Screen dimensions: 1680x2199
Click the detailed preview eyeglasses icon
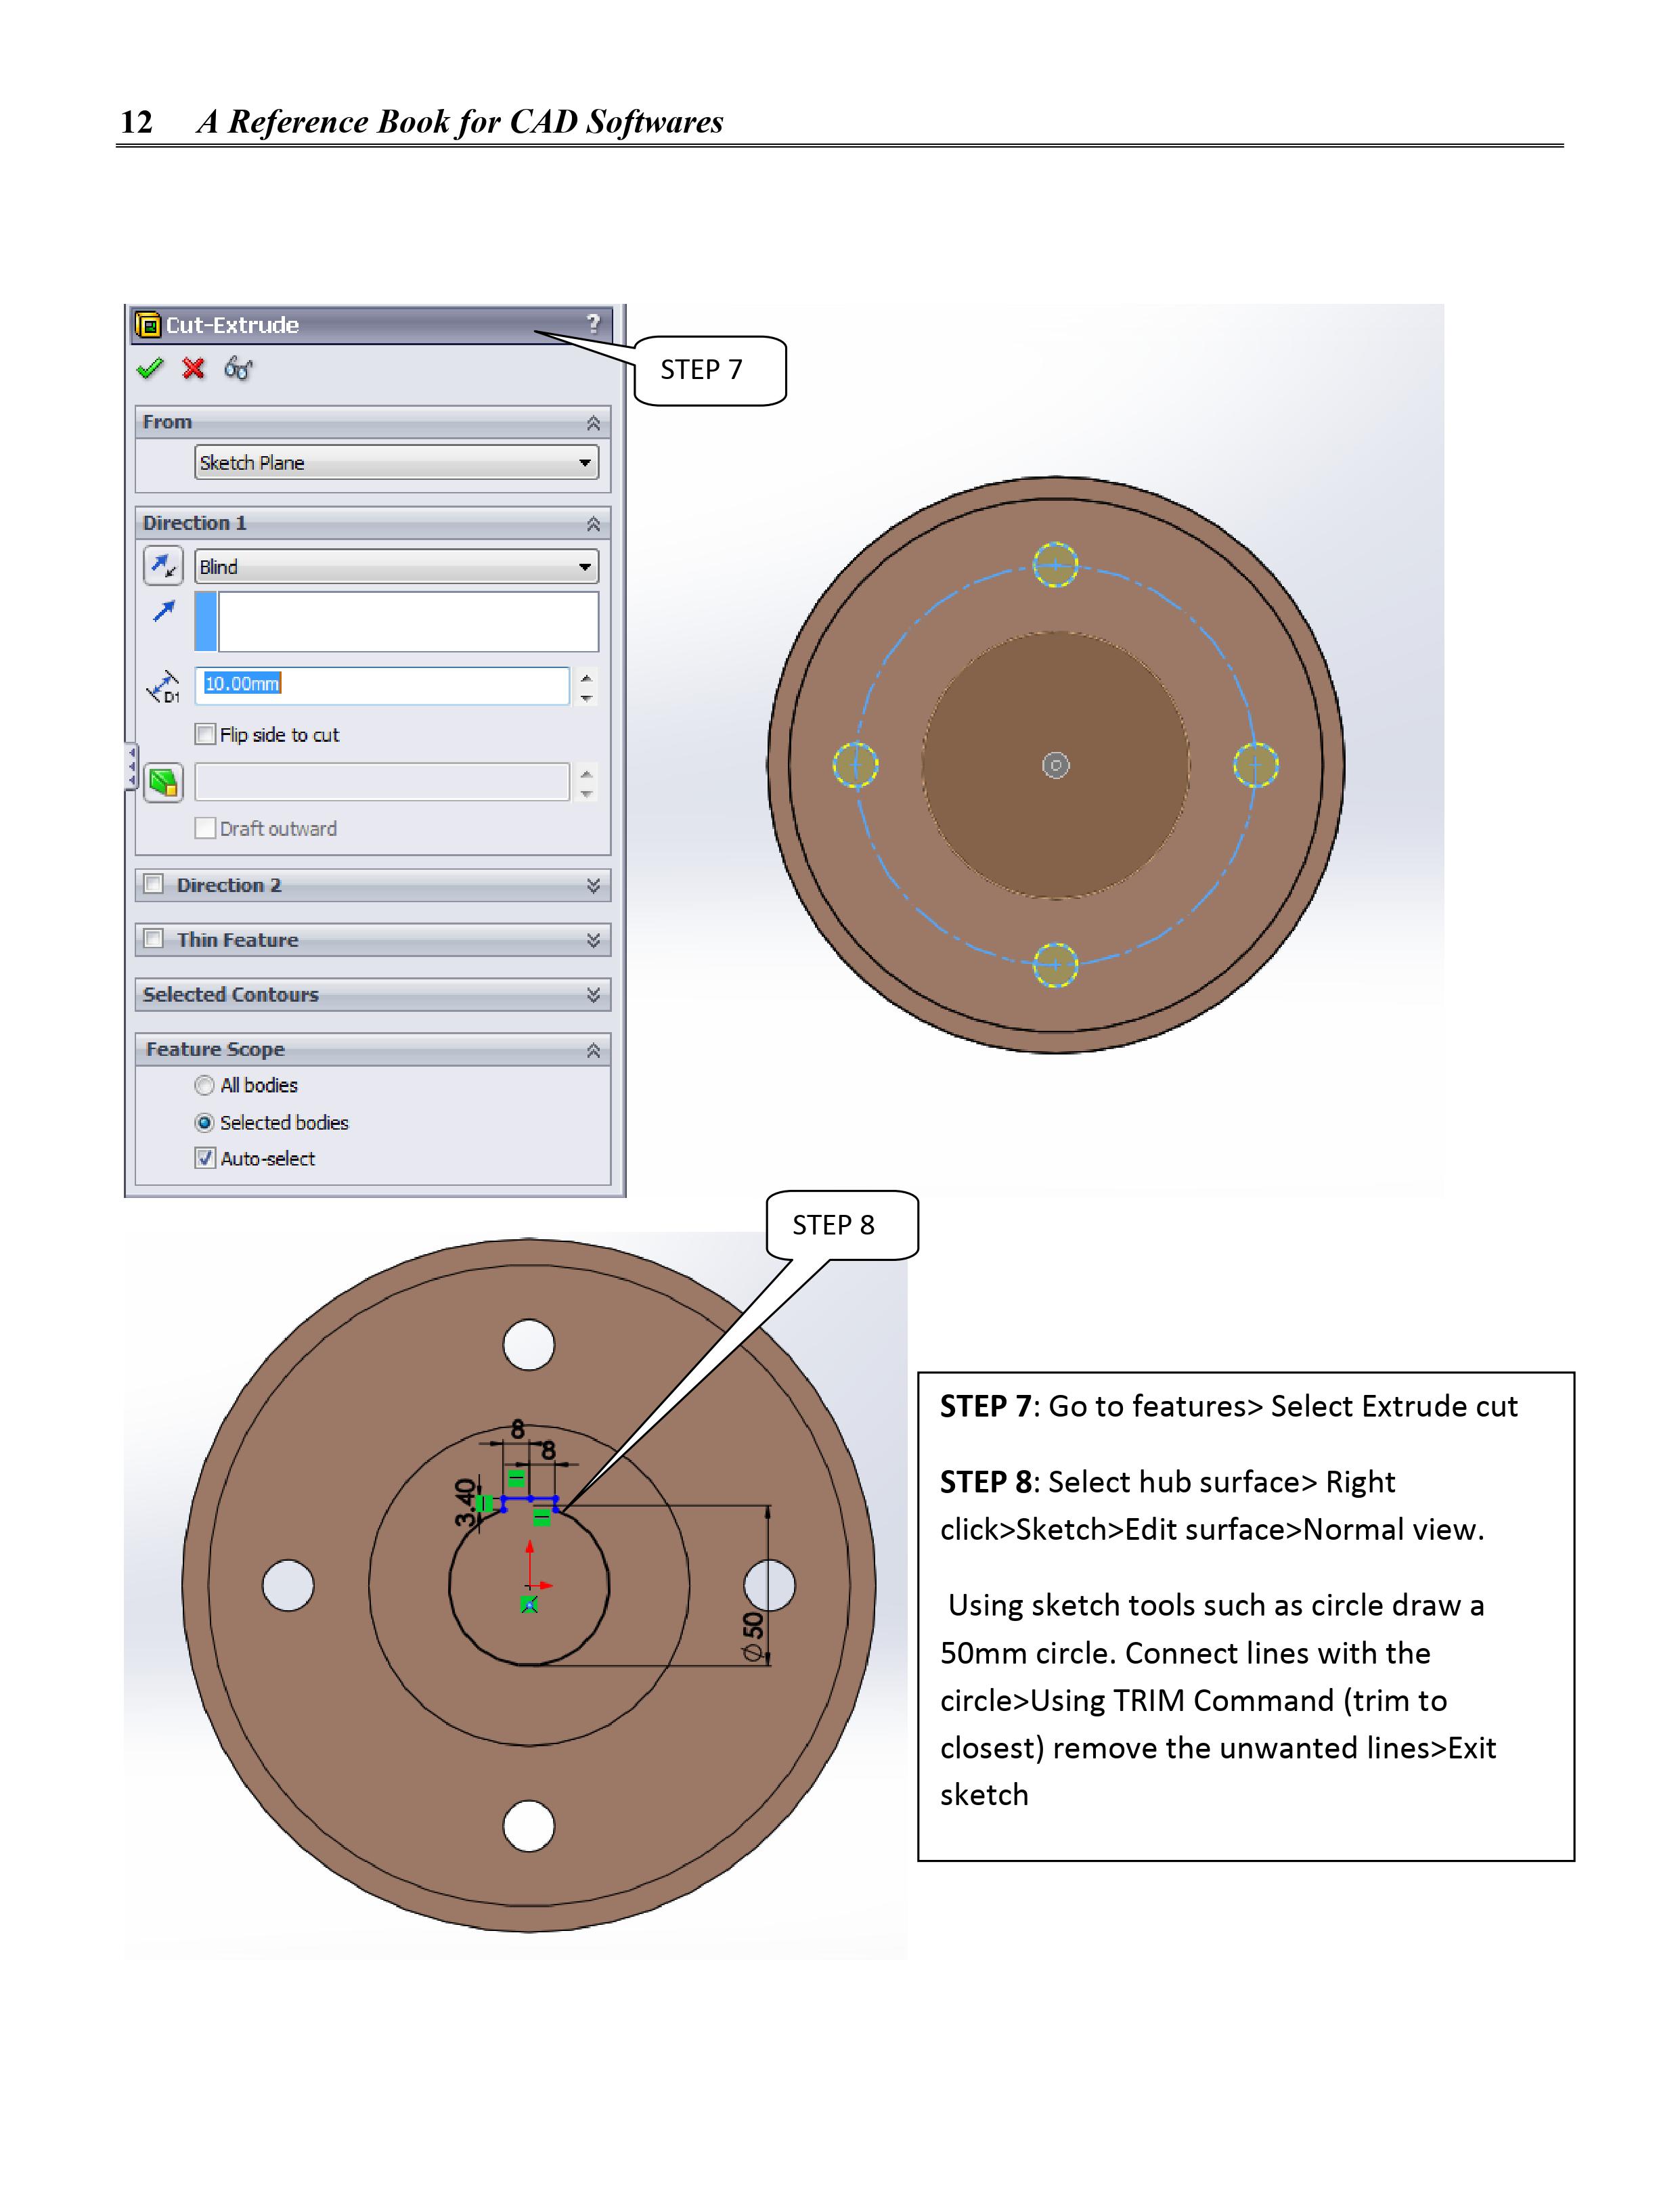[238, 369]
